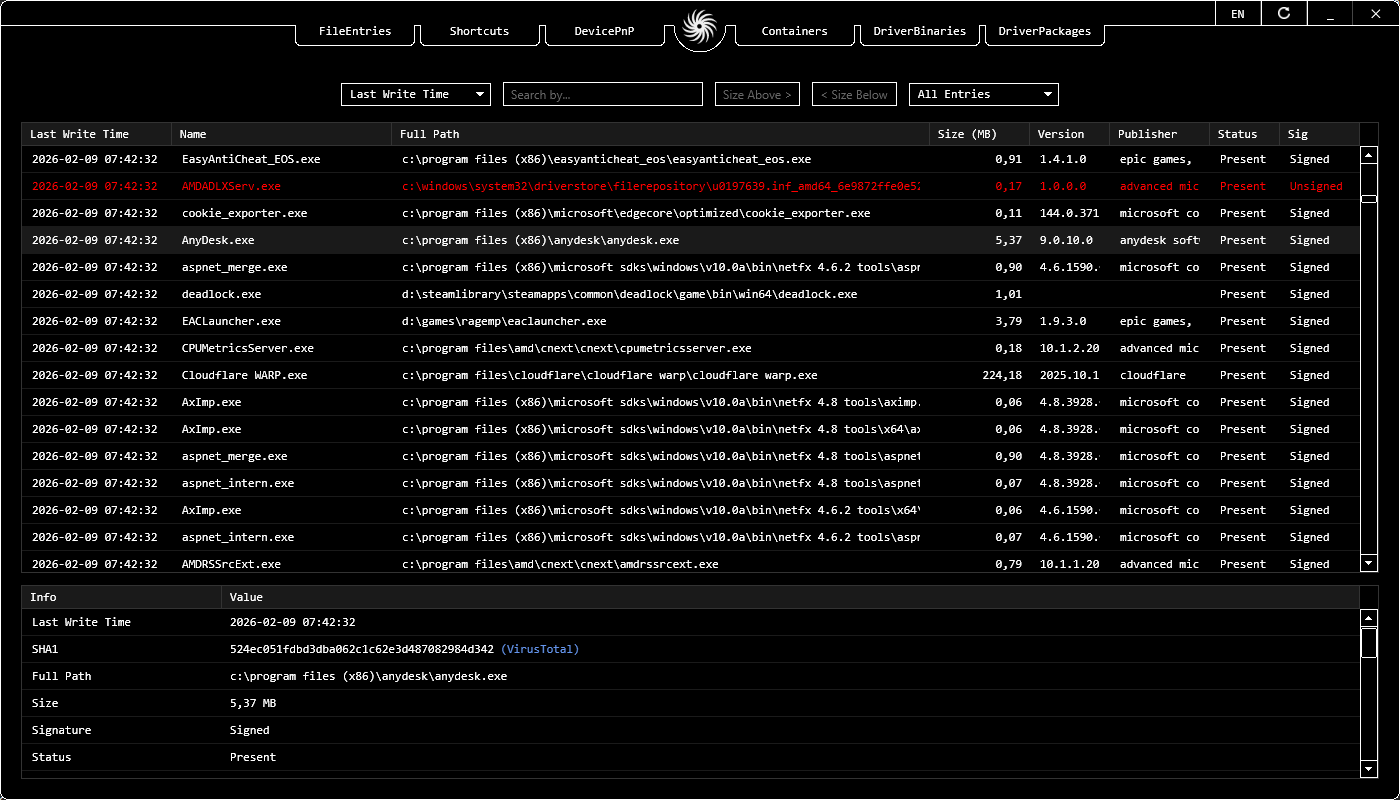The width and height of the screenshot is (1400, 800).
Task: Open the DevicePnP tab
Action: pos(603,31)
